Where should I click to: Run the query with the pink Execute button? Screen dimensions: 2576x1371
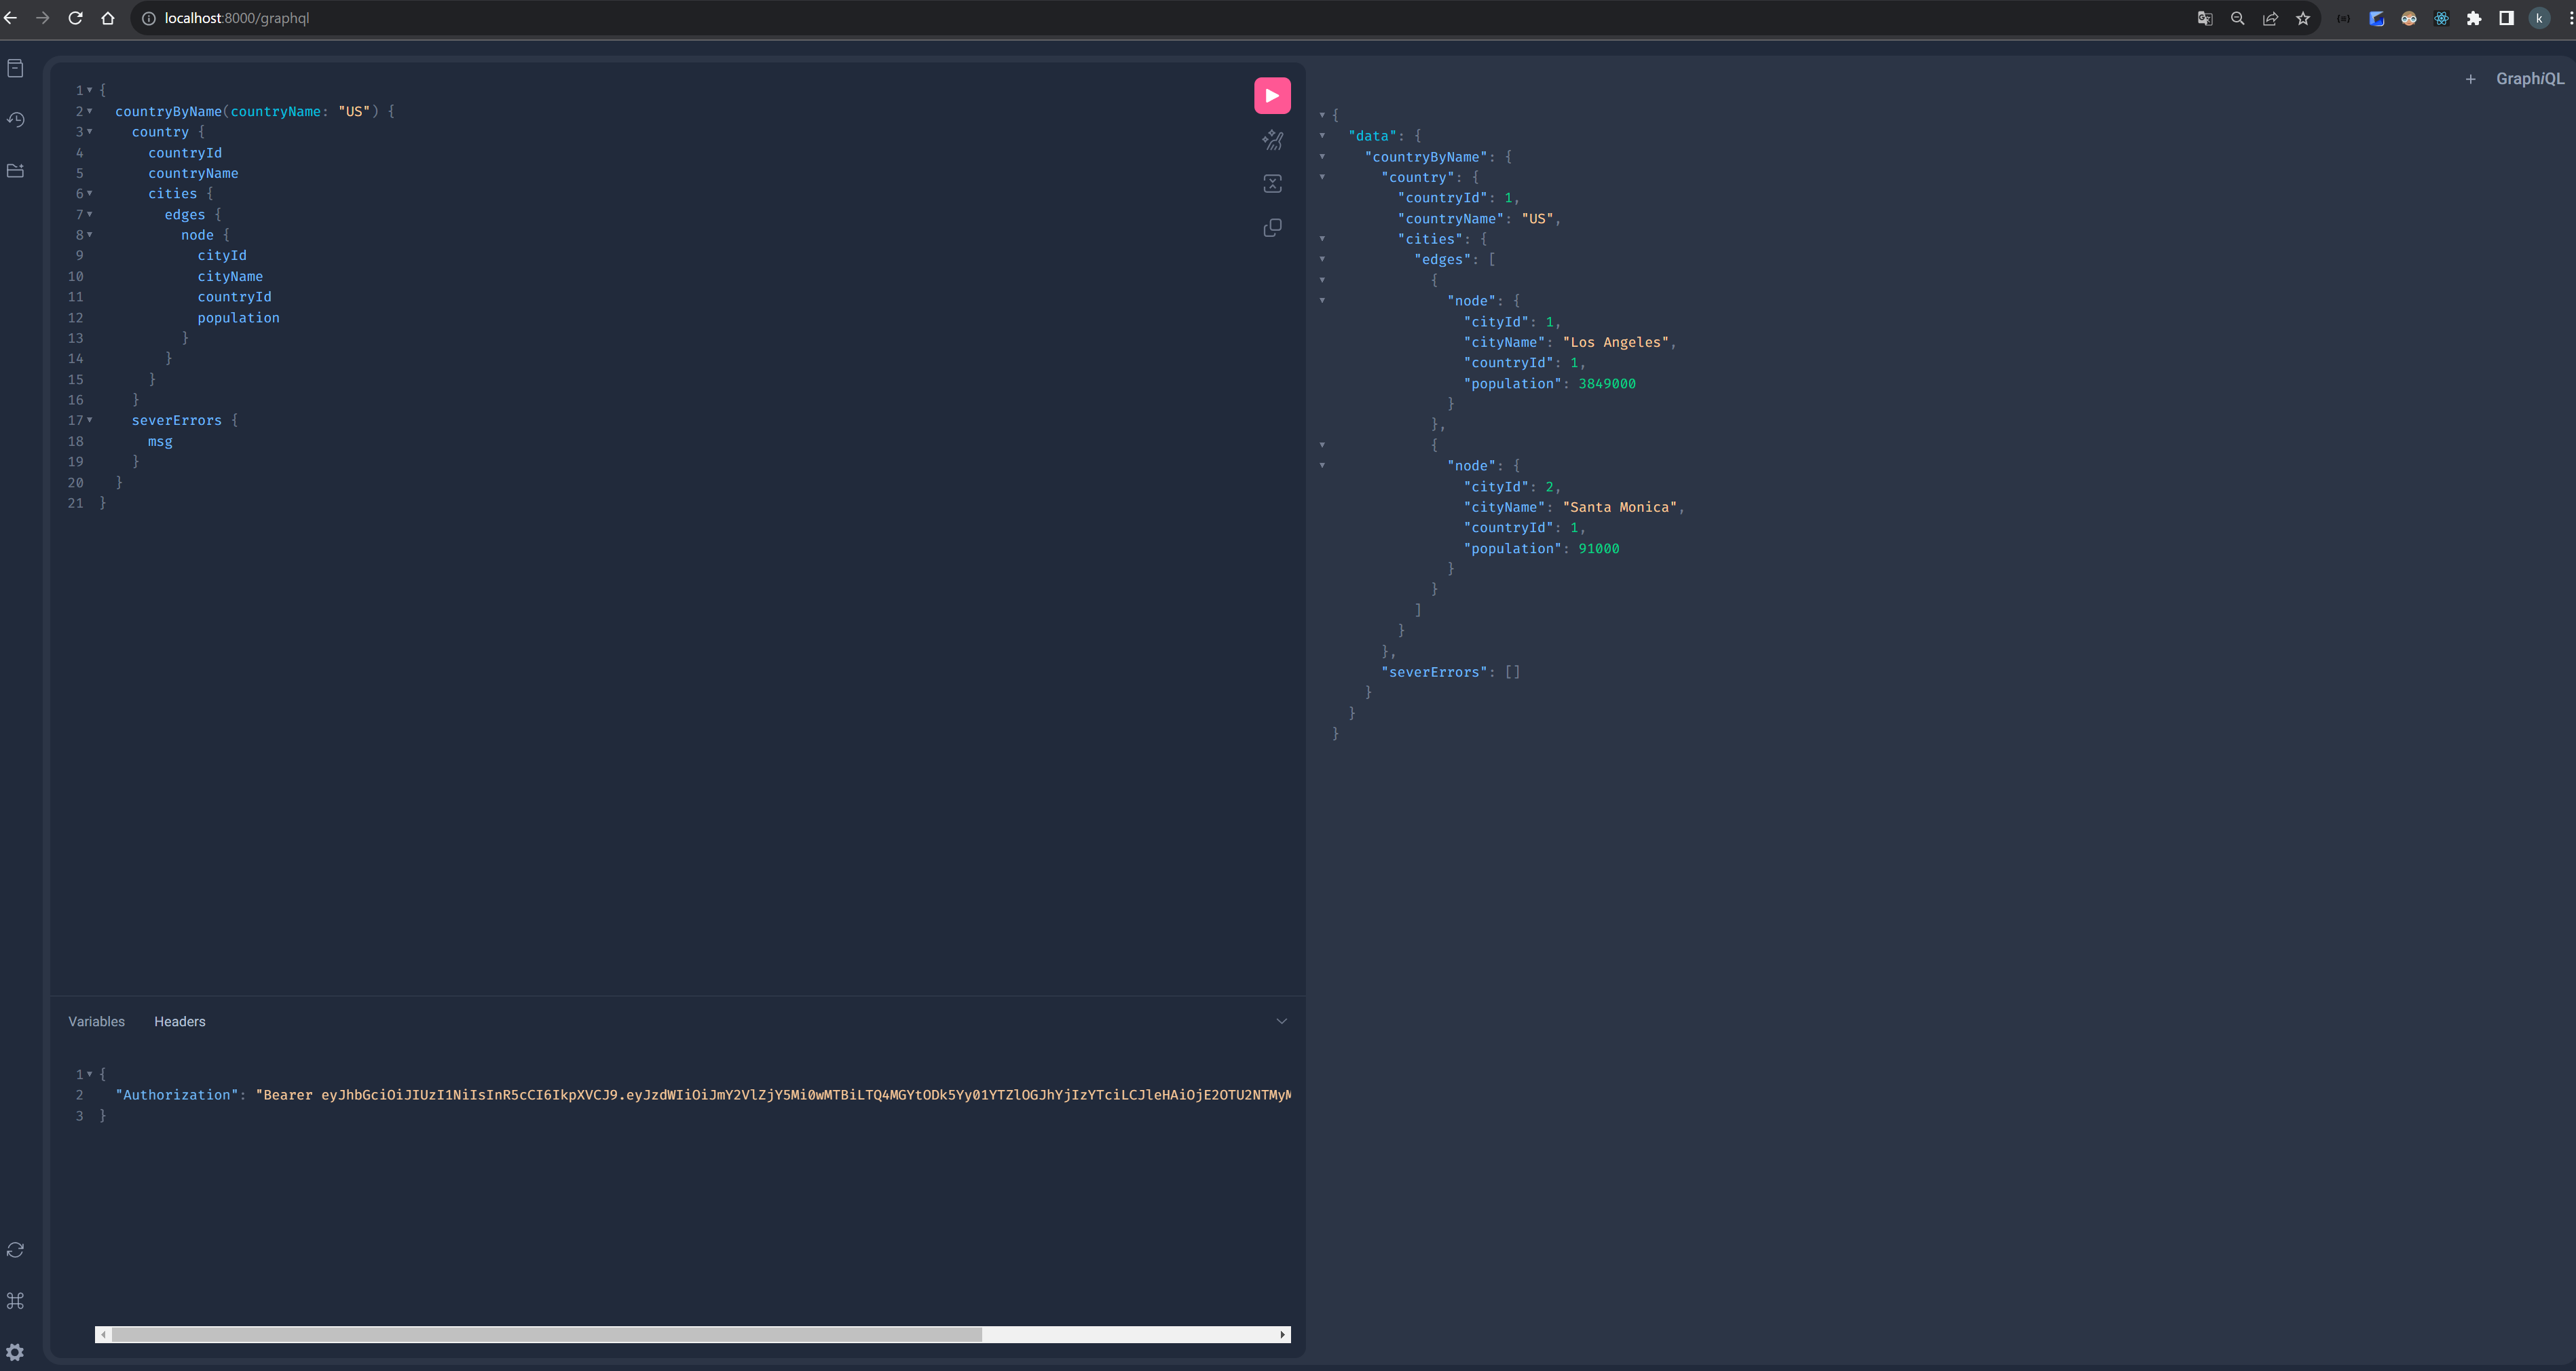pyautogui.click(x=1272, y=96)
